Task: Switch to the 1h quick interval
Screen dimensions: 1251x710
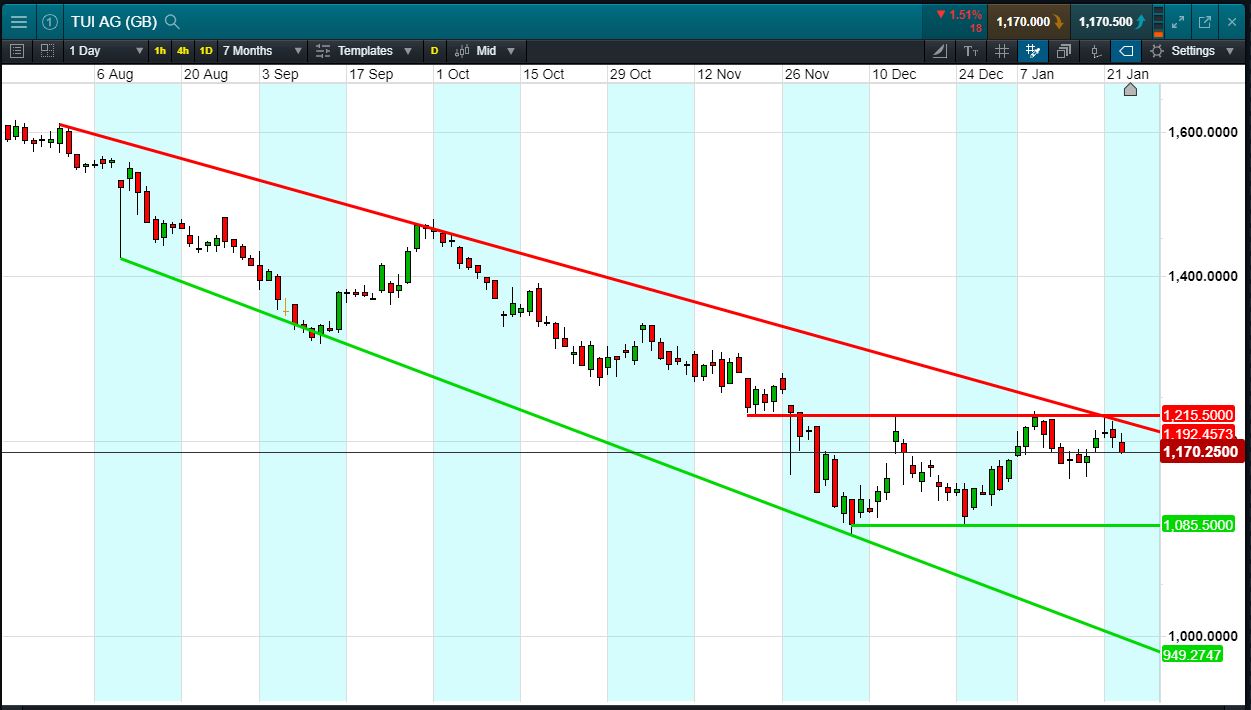Action: point(160,51)
